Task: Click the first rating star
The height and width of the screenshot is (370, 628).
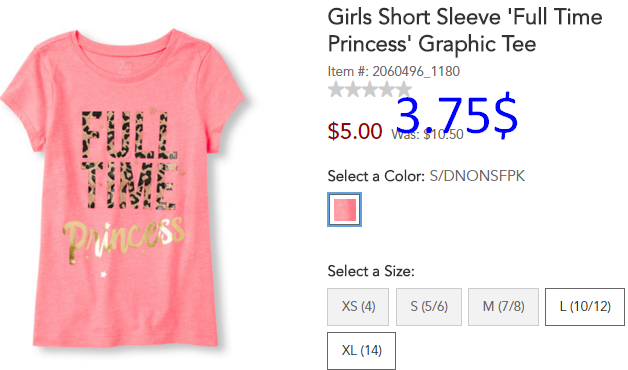Action: tap(336, 89)
